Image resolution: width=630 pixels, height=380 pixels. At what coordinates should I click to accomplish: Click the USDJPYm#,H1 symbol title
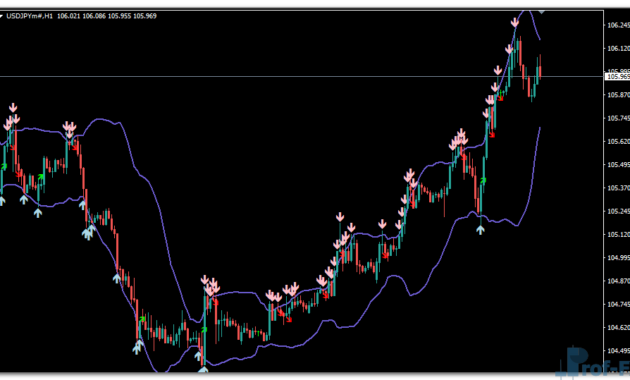pos(29,16)
